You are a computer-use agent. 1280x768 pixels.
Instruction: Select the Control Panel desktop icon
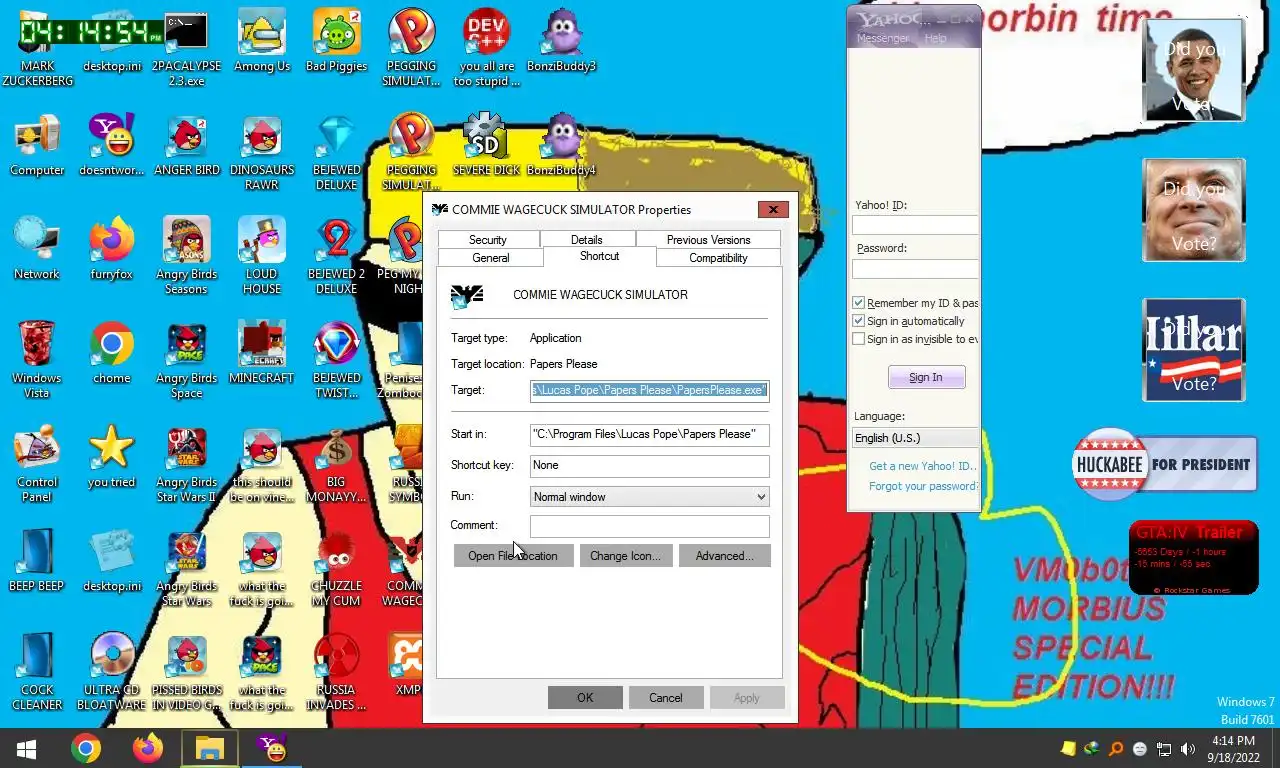(36, 465)
